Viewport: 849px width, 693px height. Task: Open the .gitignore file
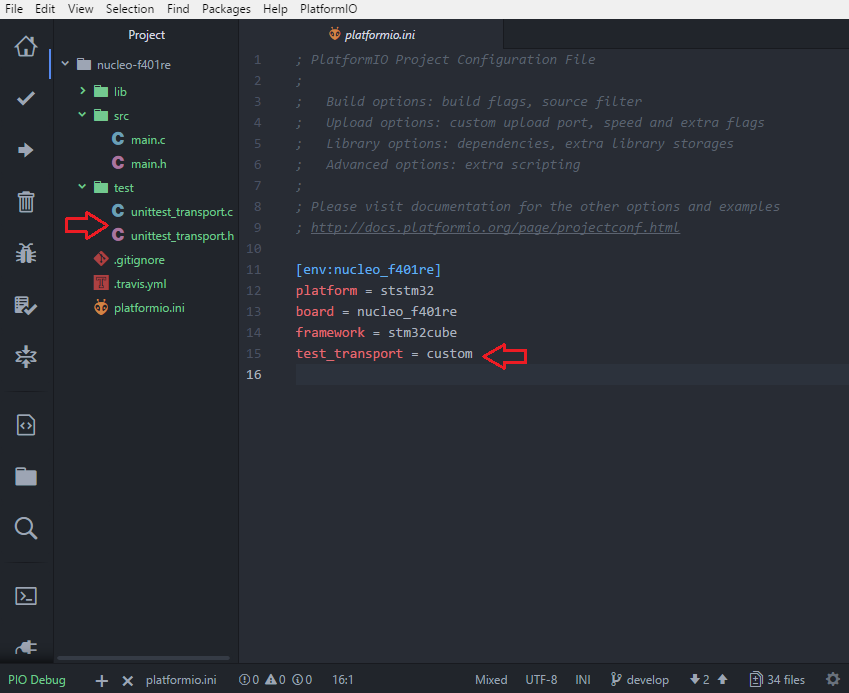139,260
